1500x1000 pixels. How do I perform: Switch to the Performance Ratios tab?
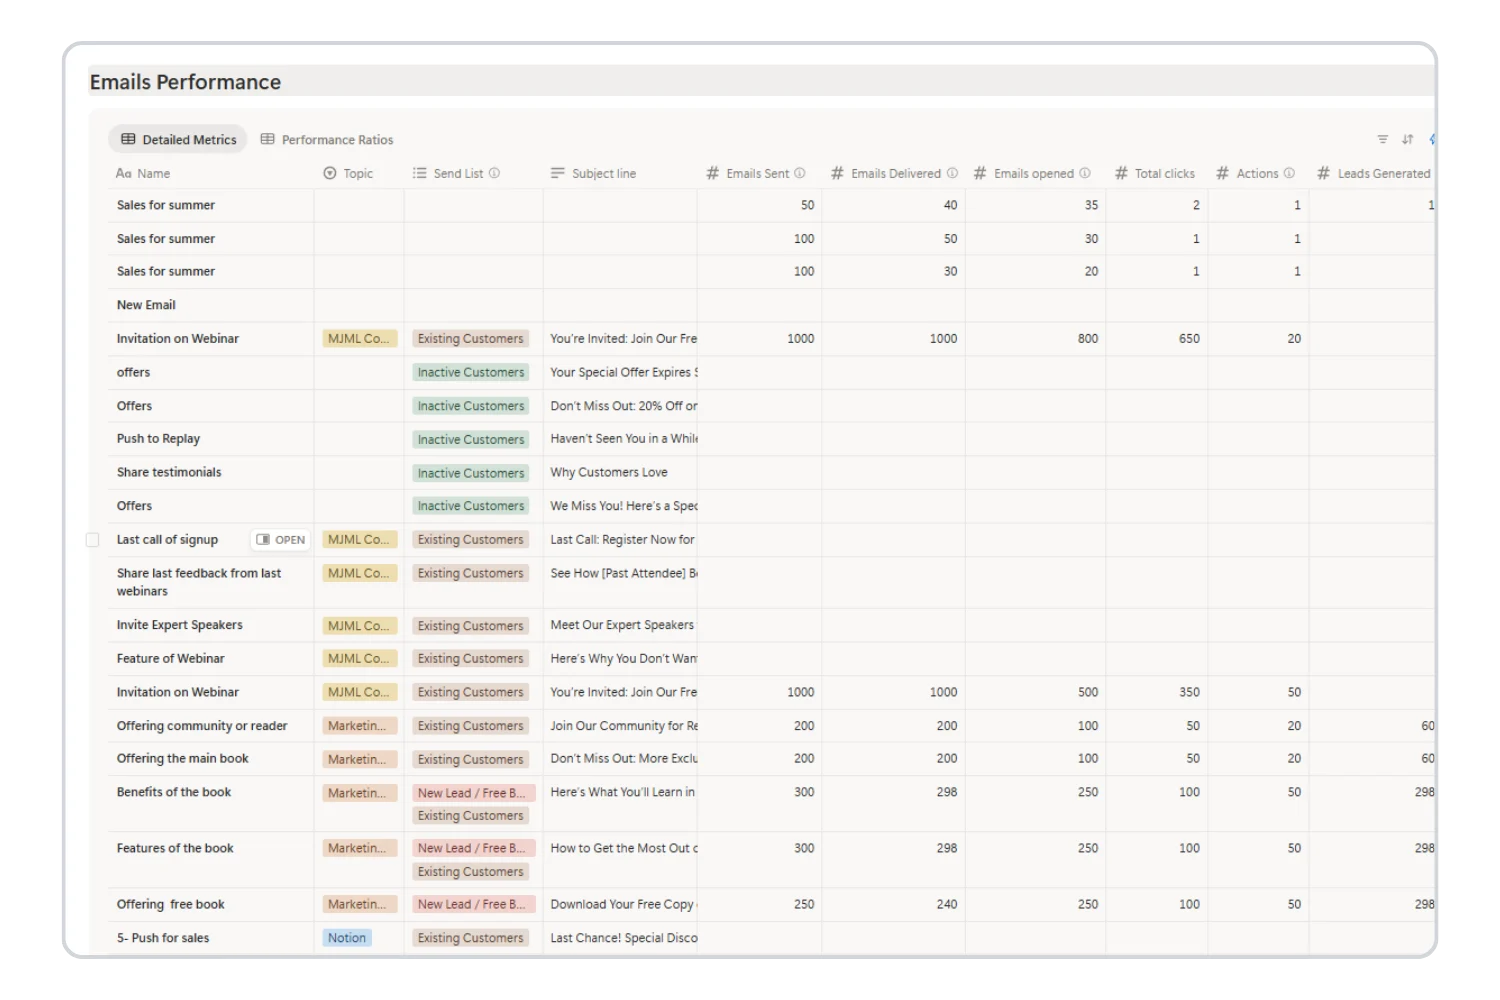[x=327, y=139]
